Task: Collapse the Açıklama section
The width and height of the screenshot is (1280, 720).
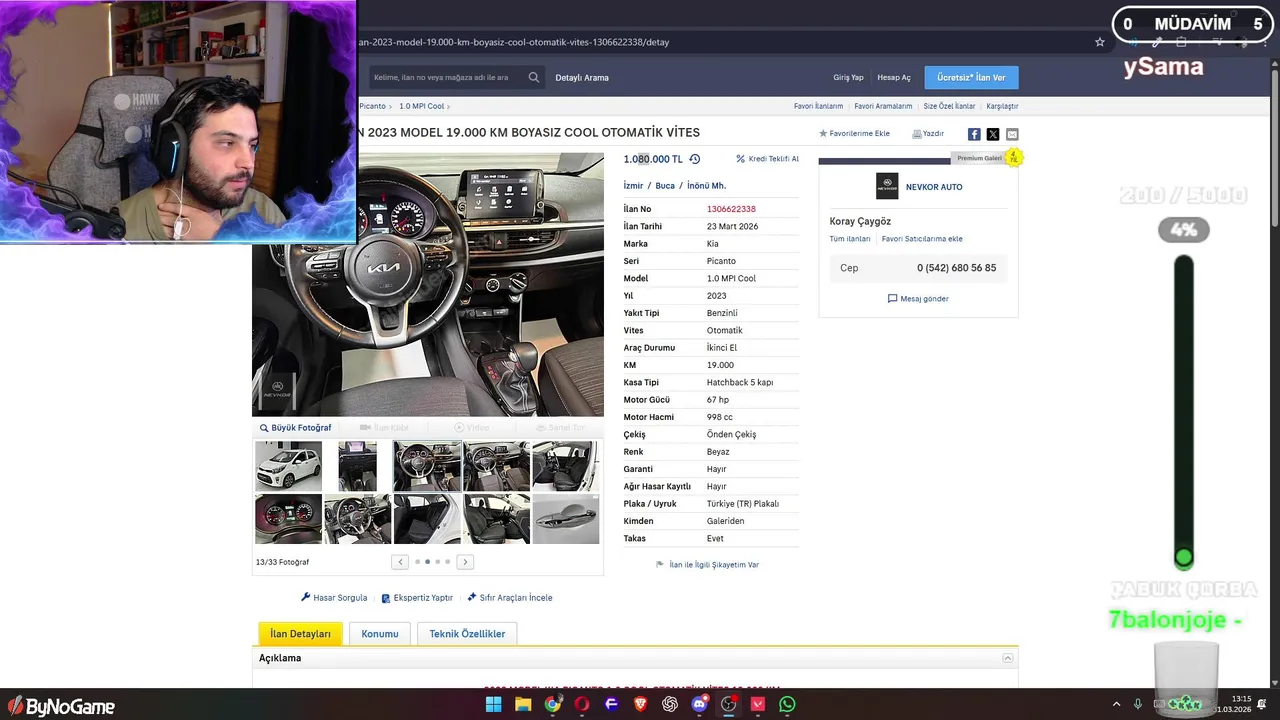Action: [1008, 658]
